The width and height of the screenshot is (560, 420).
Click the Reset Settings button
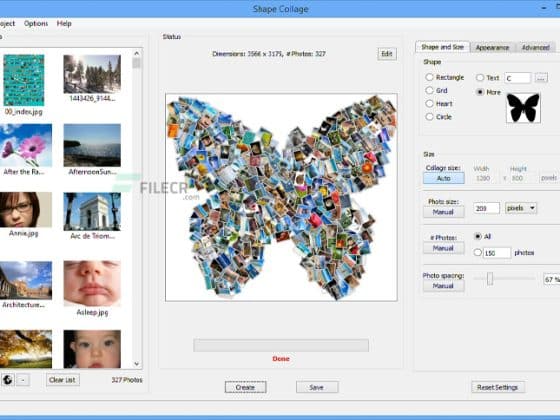(x=498, y=387)
